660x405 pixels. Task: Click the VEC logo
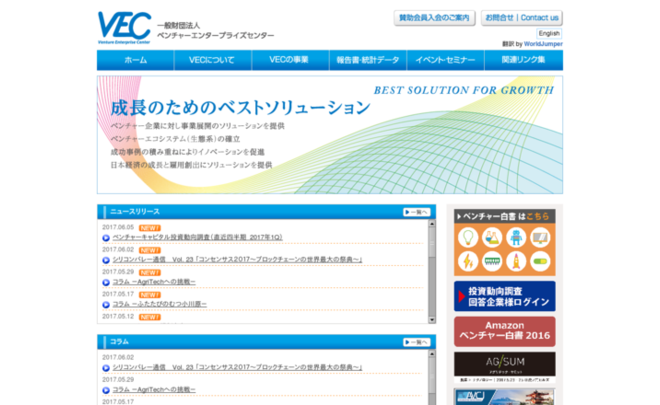tap(125, 25)
